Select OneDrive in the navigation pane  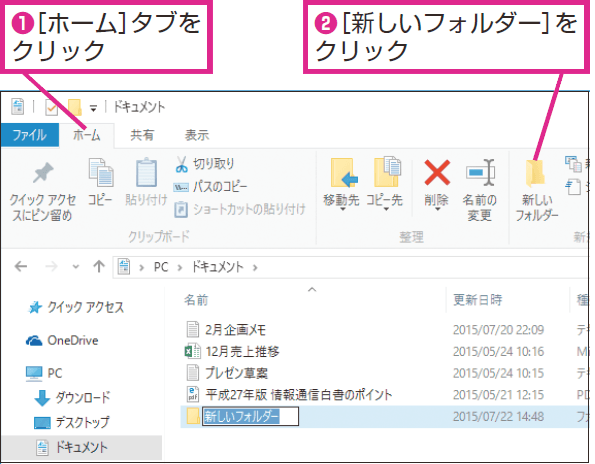pos(62,340)
